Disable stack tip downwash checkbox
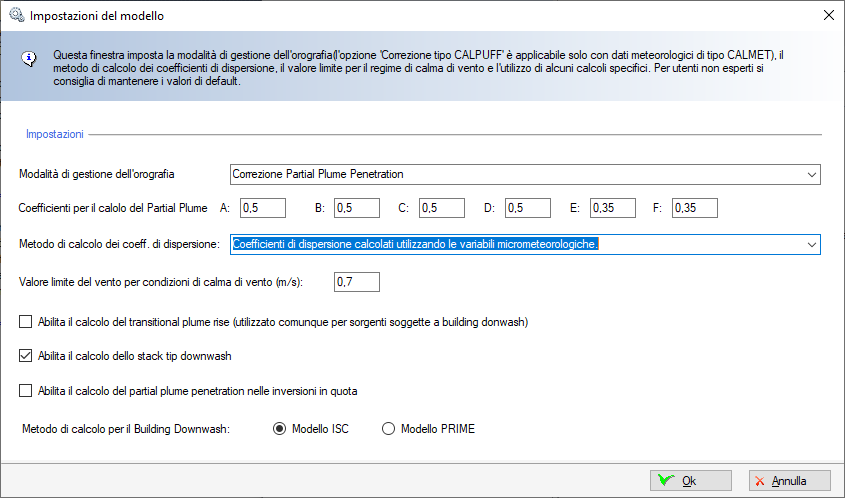The image size is (845, 498). coord(26,354)
